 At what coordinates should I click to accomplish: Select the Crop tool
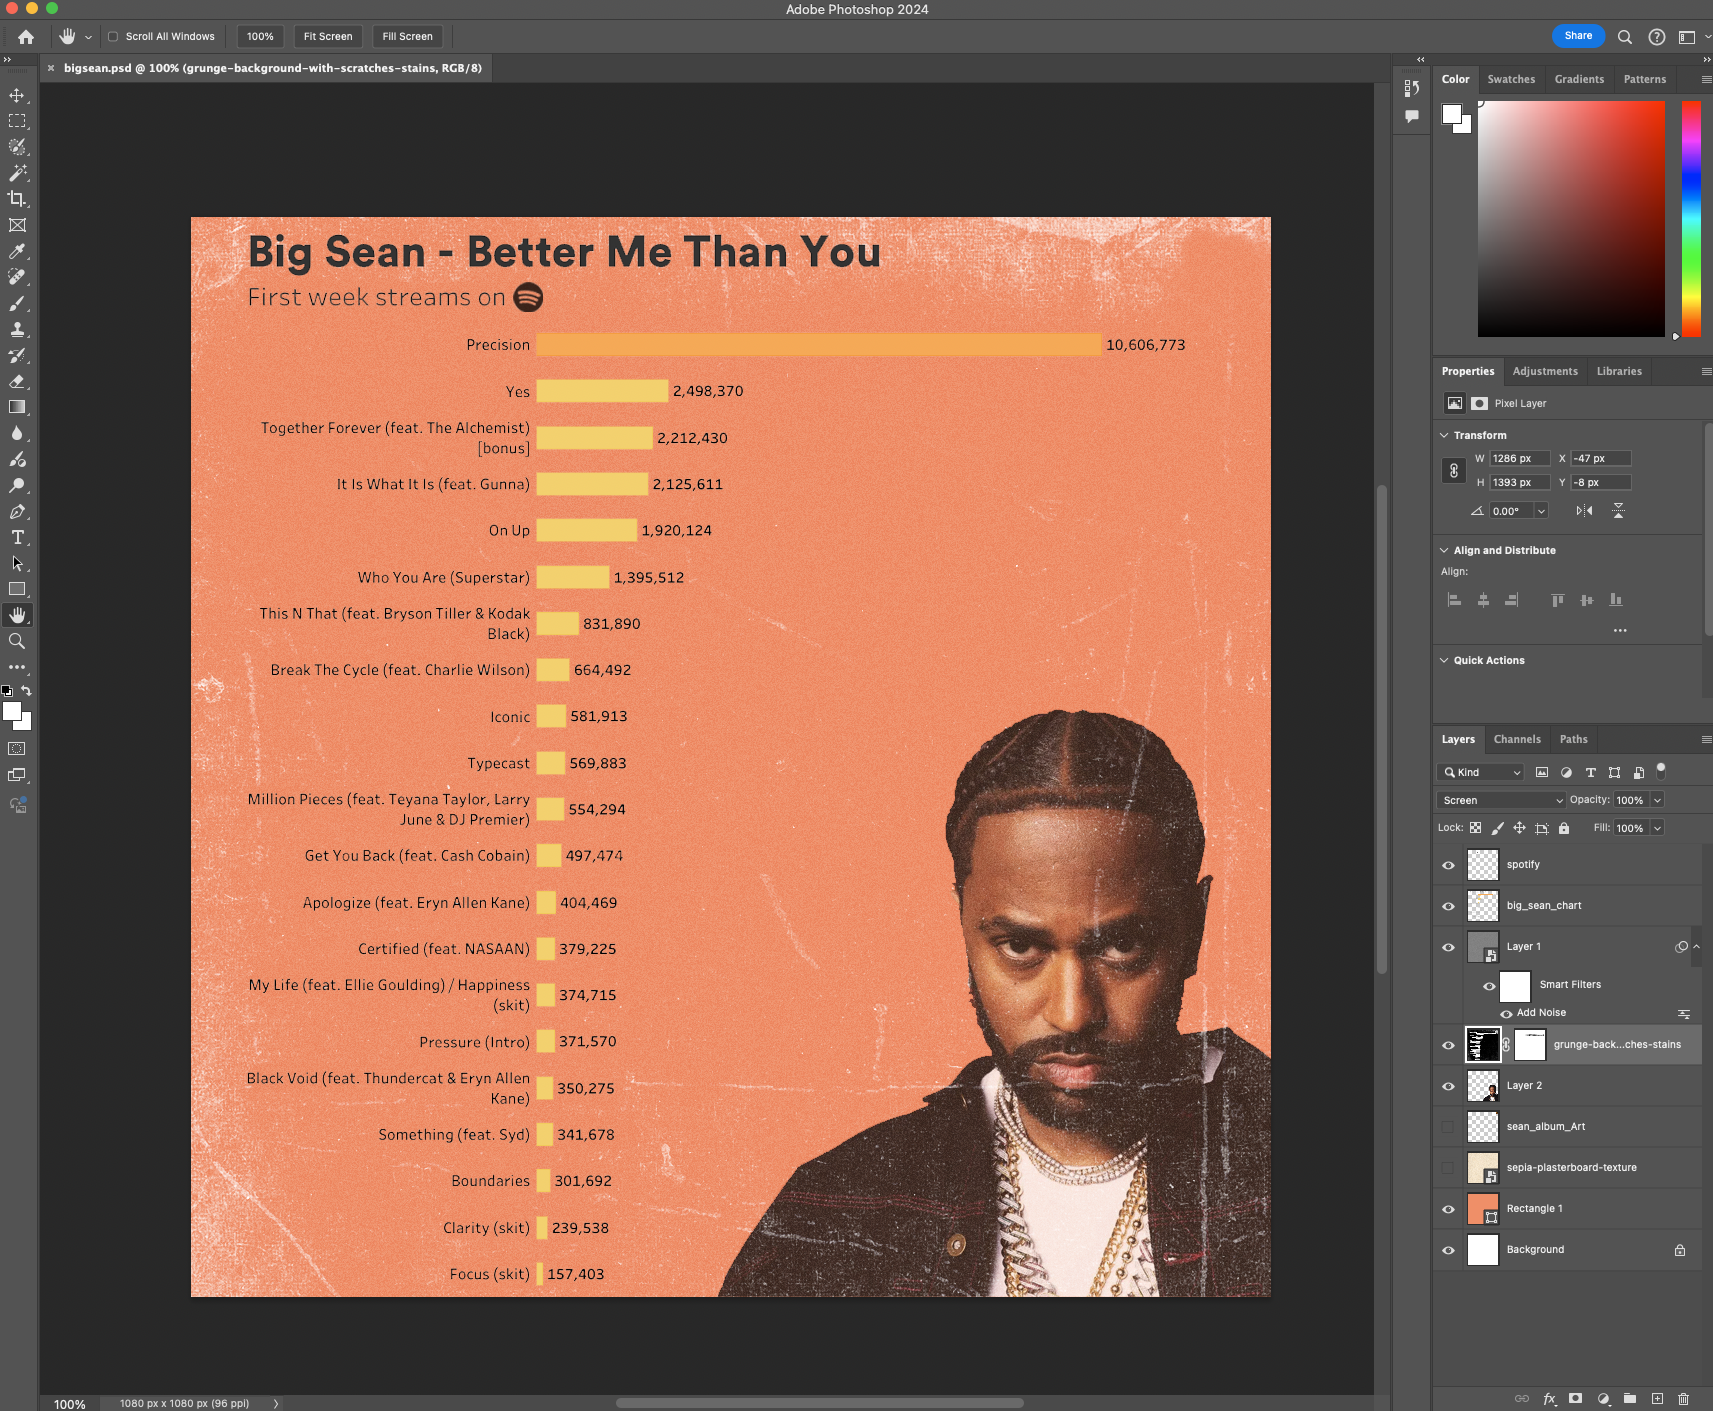tap(17, 199)
